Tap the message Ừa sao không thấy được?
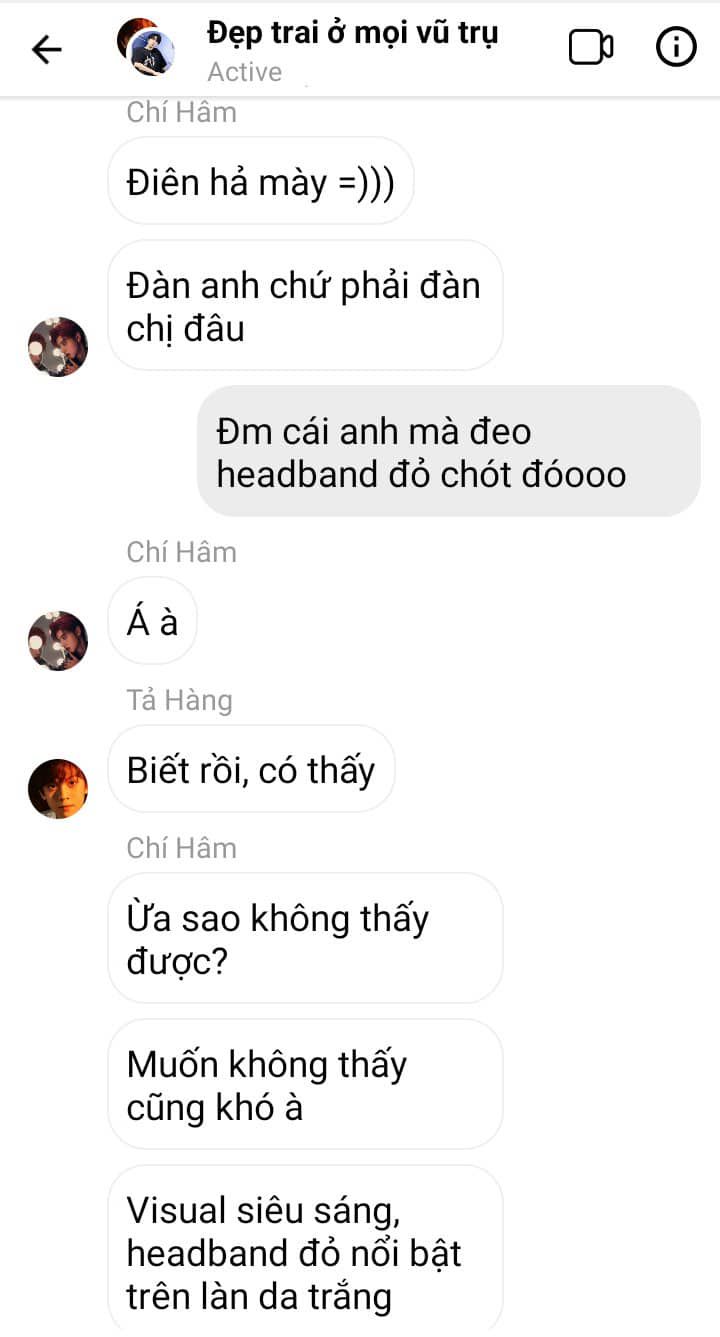The height and width of the screenshot is (1337, 720). pos(305,938)
